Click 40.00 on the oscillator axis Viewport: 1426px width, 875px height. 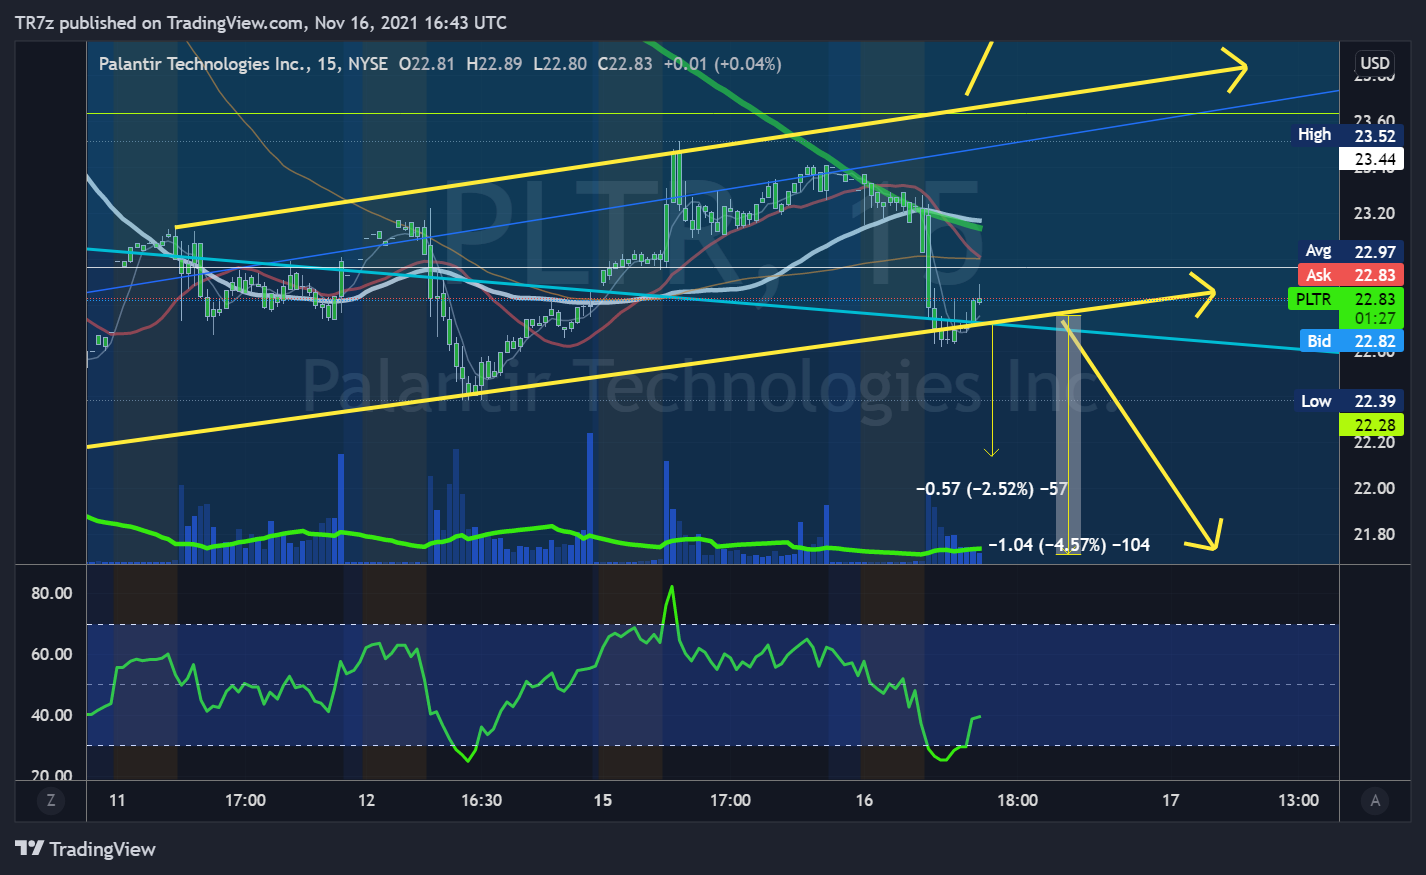click(x=52, y=715)
